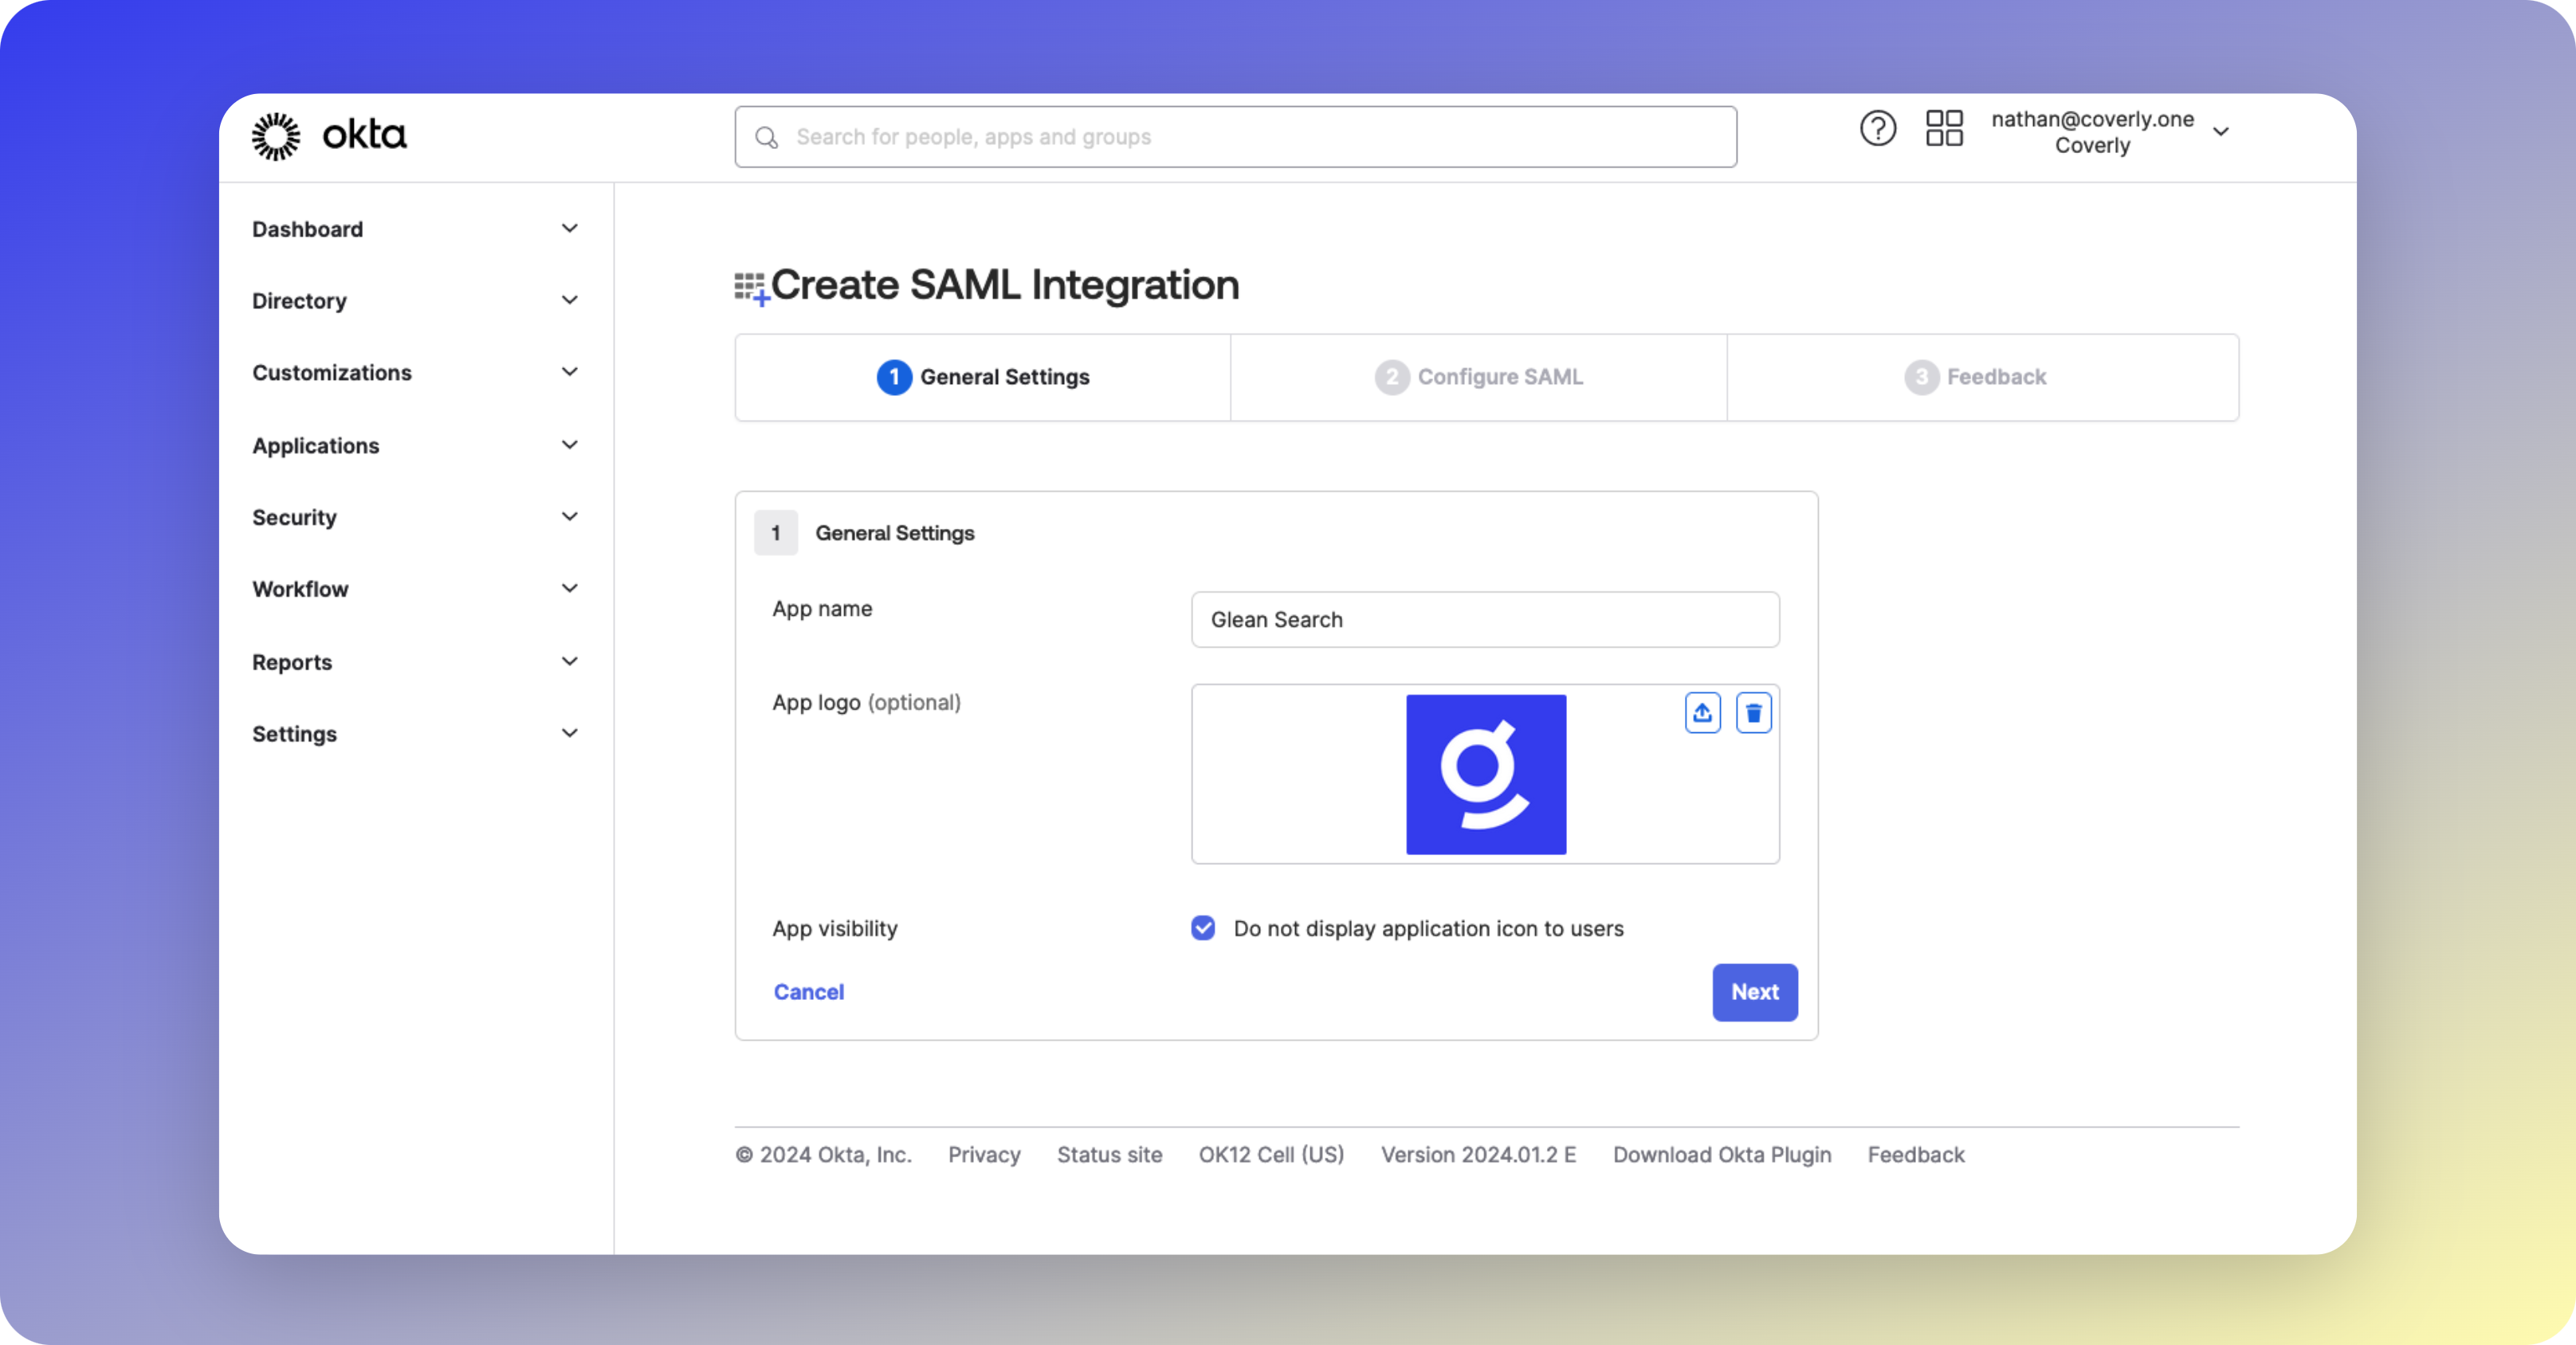
Task: Expand the Security sidebar section
Action: [415, 517]
